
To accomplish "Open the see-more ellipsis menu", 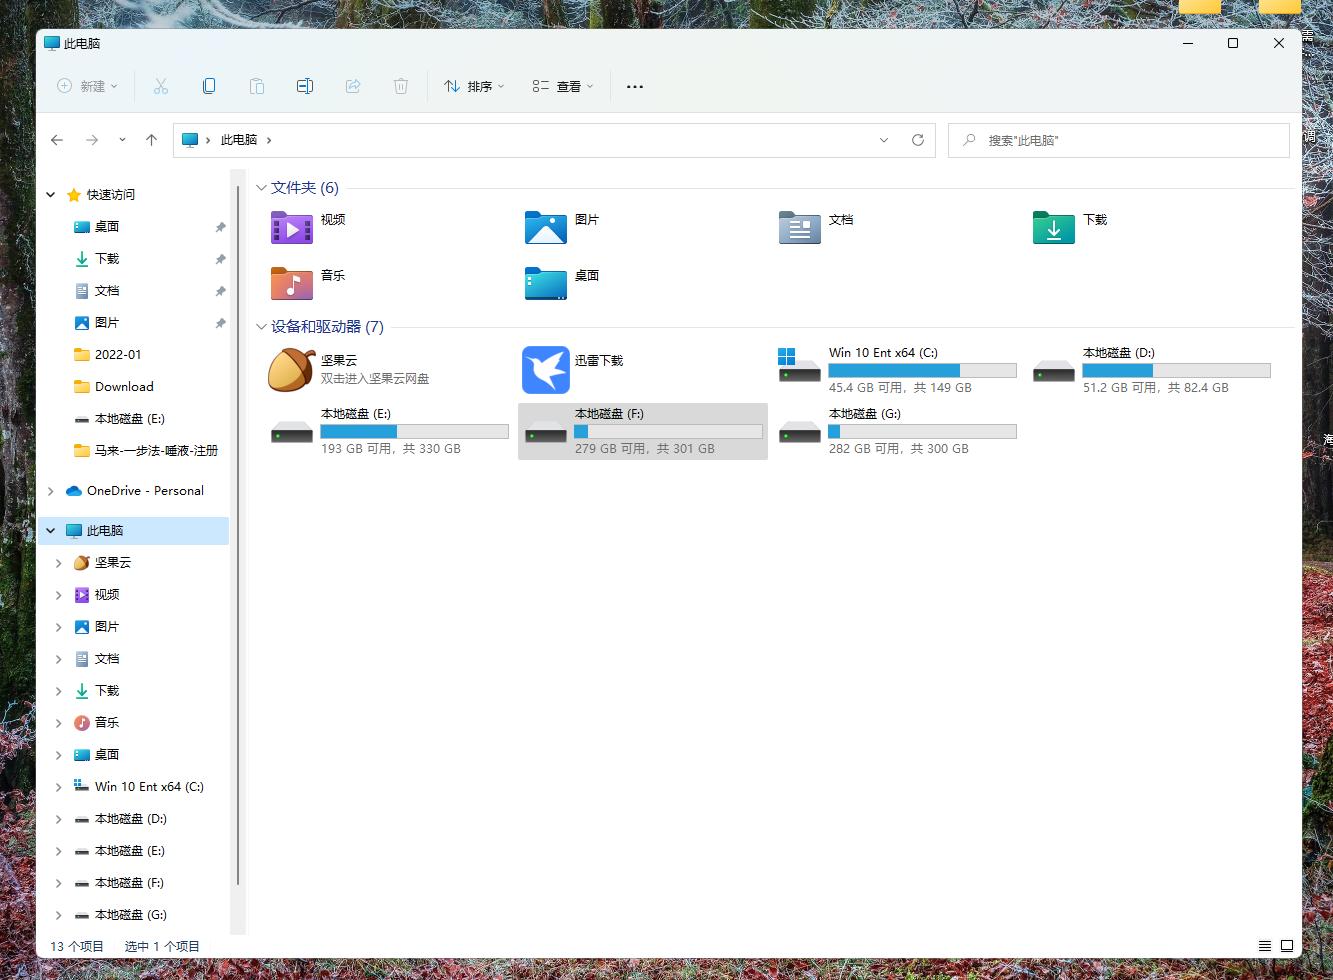I will click(x=634, y=86).
